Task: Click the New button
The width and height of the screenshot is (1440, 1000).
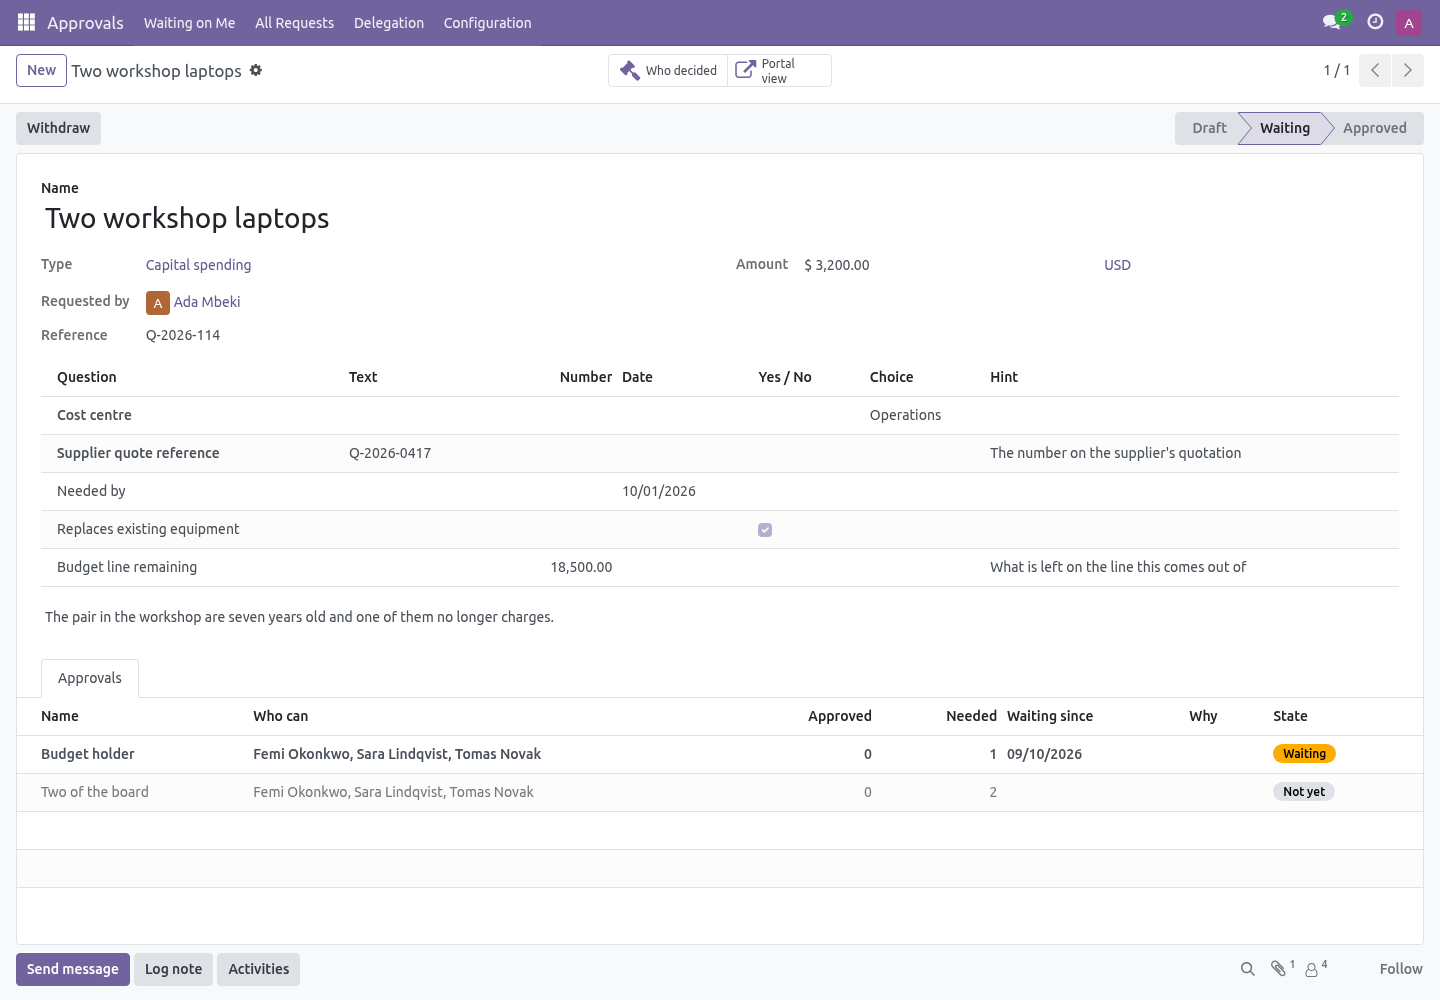Action: [x=42, y=70]
